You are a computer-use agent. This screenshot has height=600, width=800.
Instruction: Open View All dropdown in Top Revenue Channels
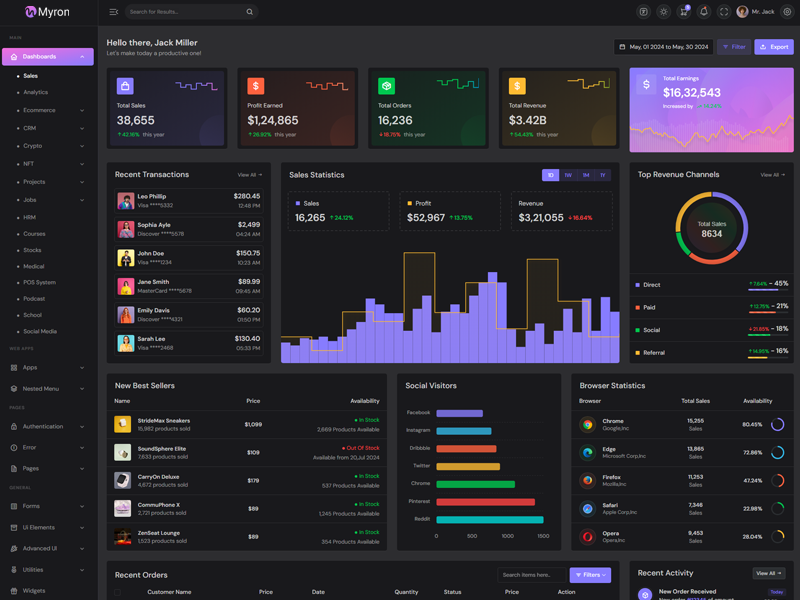point(772,175)
